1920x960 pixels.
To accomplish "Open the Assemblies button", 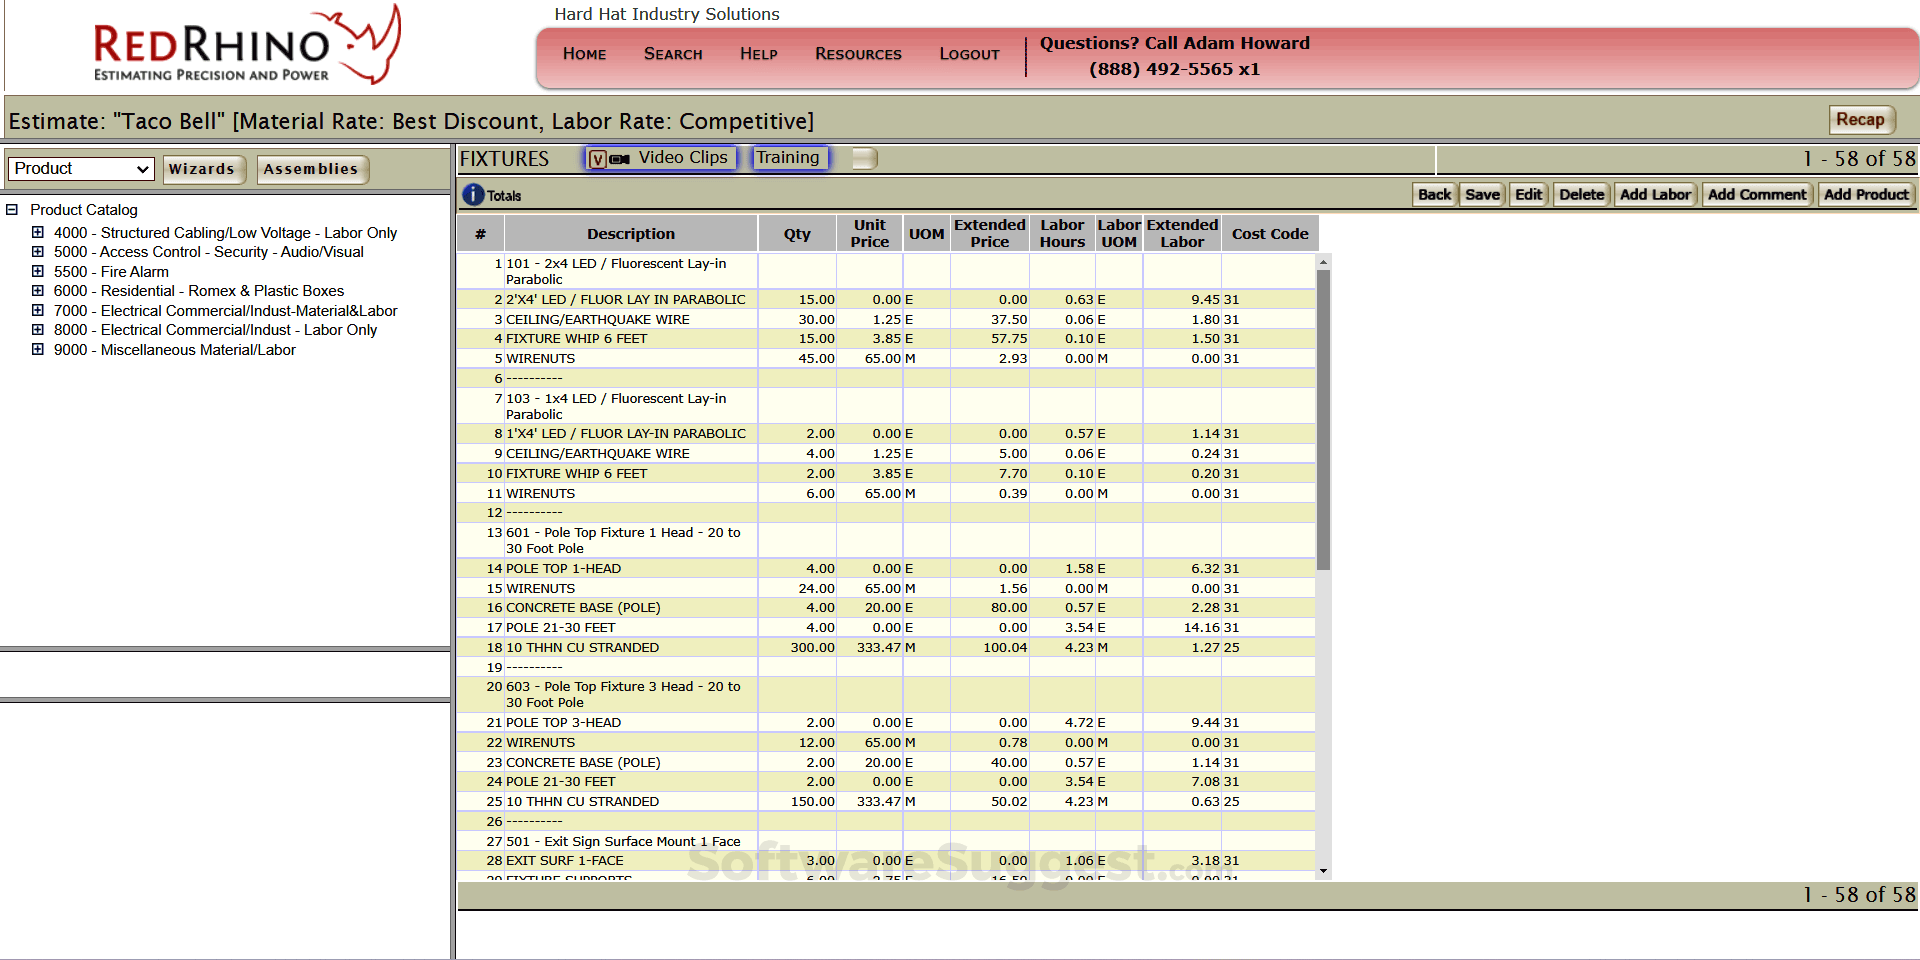I will point(311,169).
